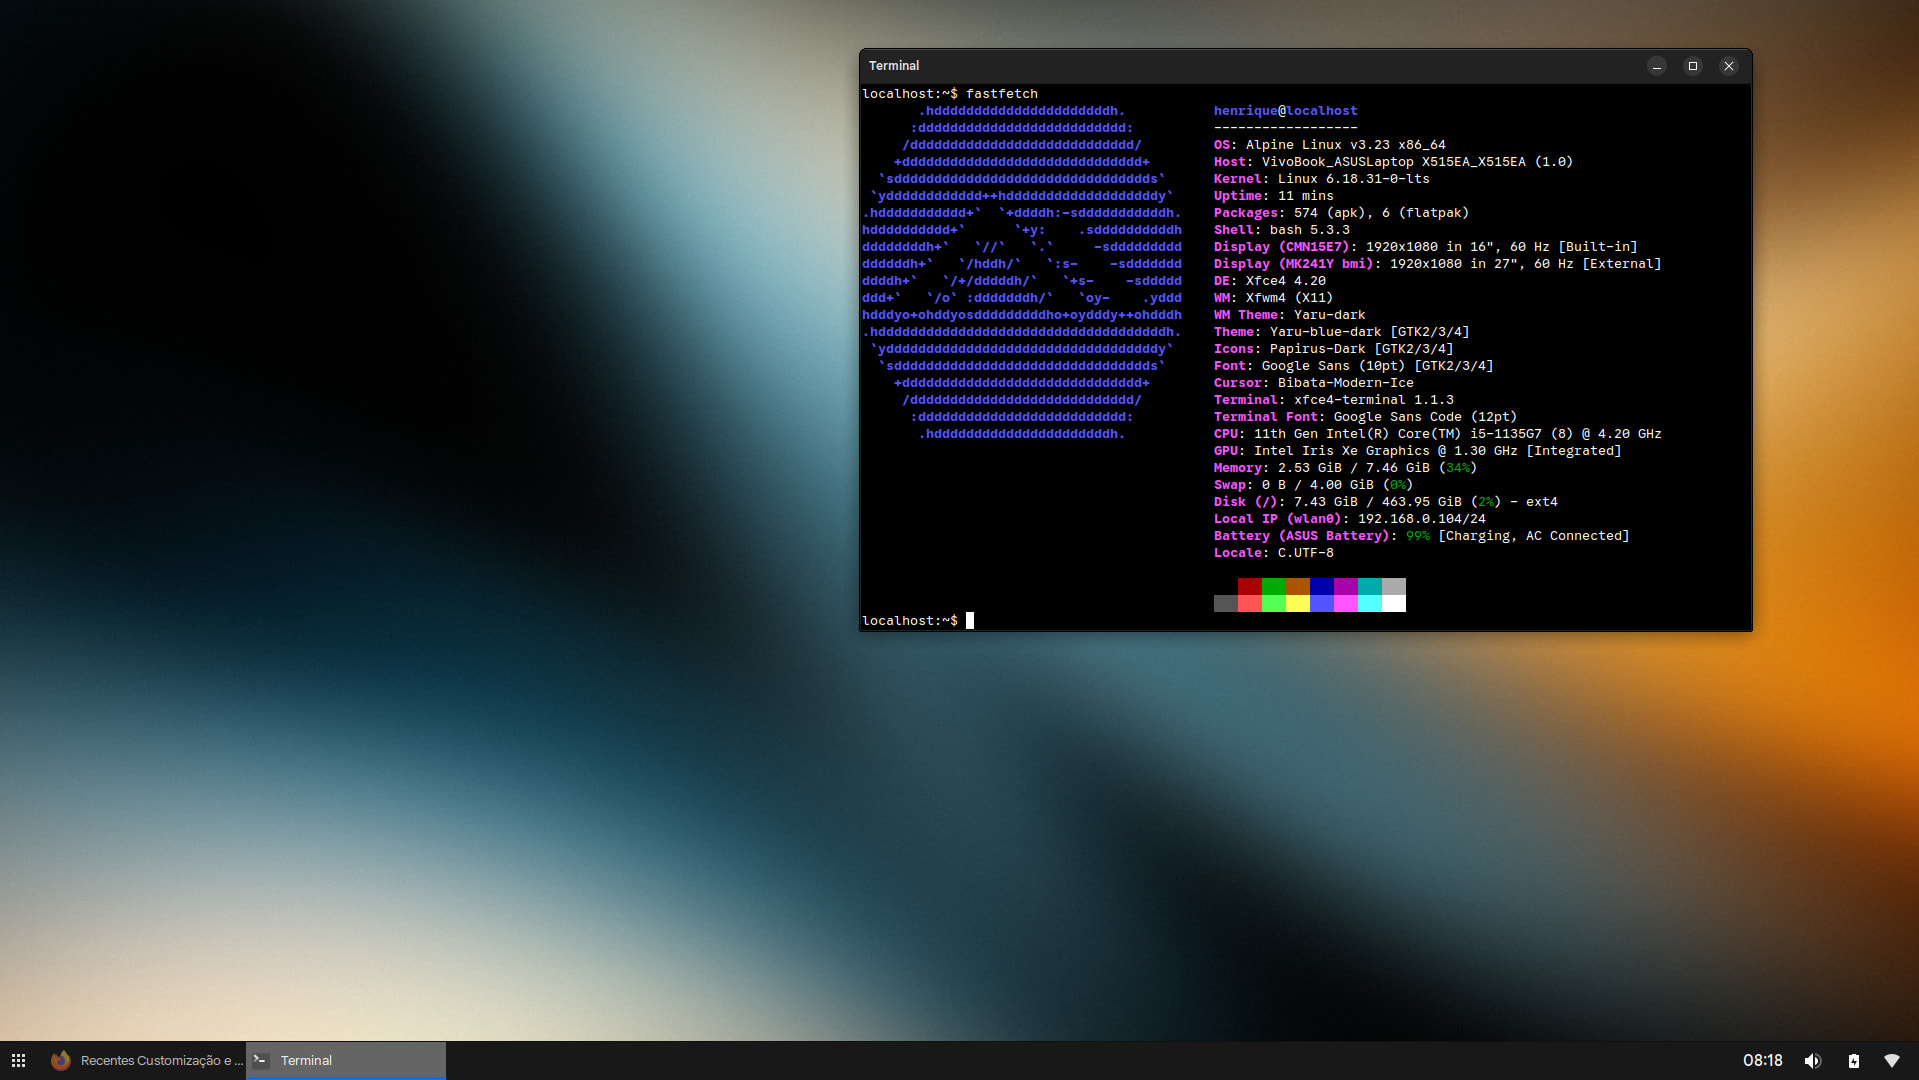Click the Display (MK241Y bmi) line
Viewport: 1919px width, 1080px height.
pos(1437,264)
